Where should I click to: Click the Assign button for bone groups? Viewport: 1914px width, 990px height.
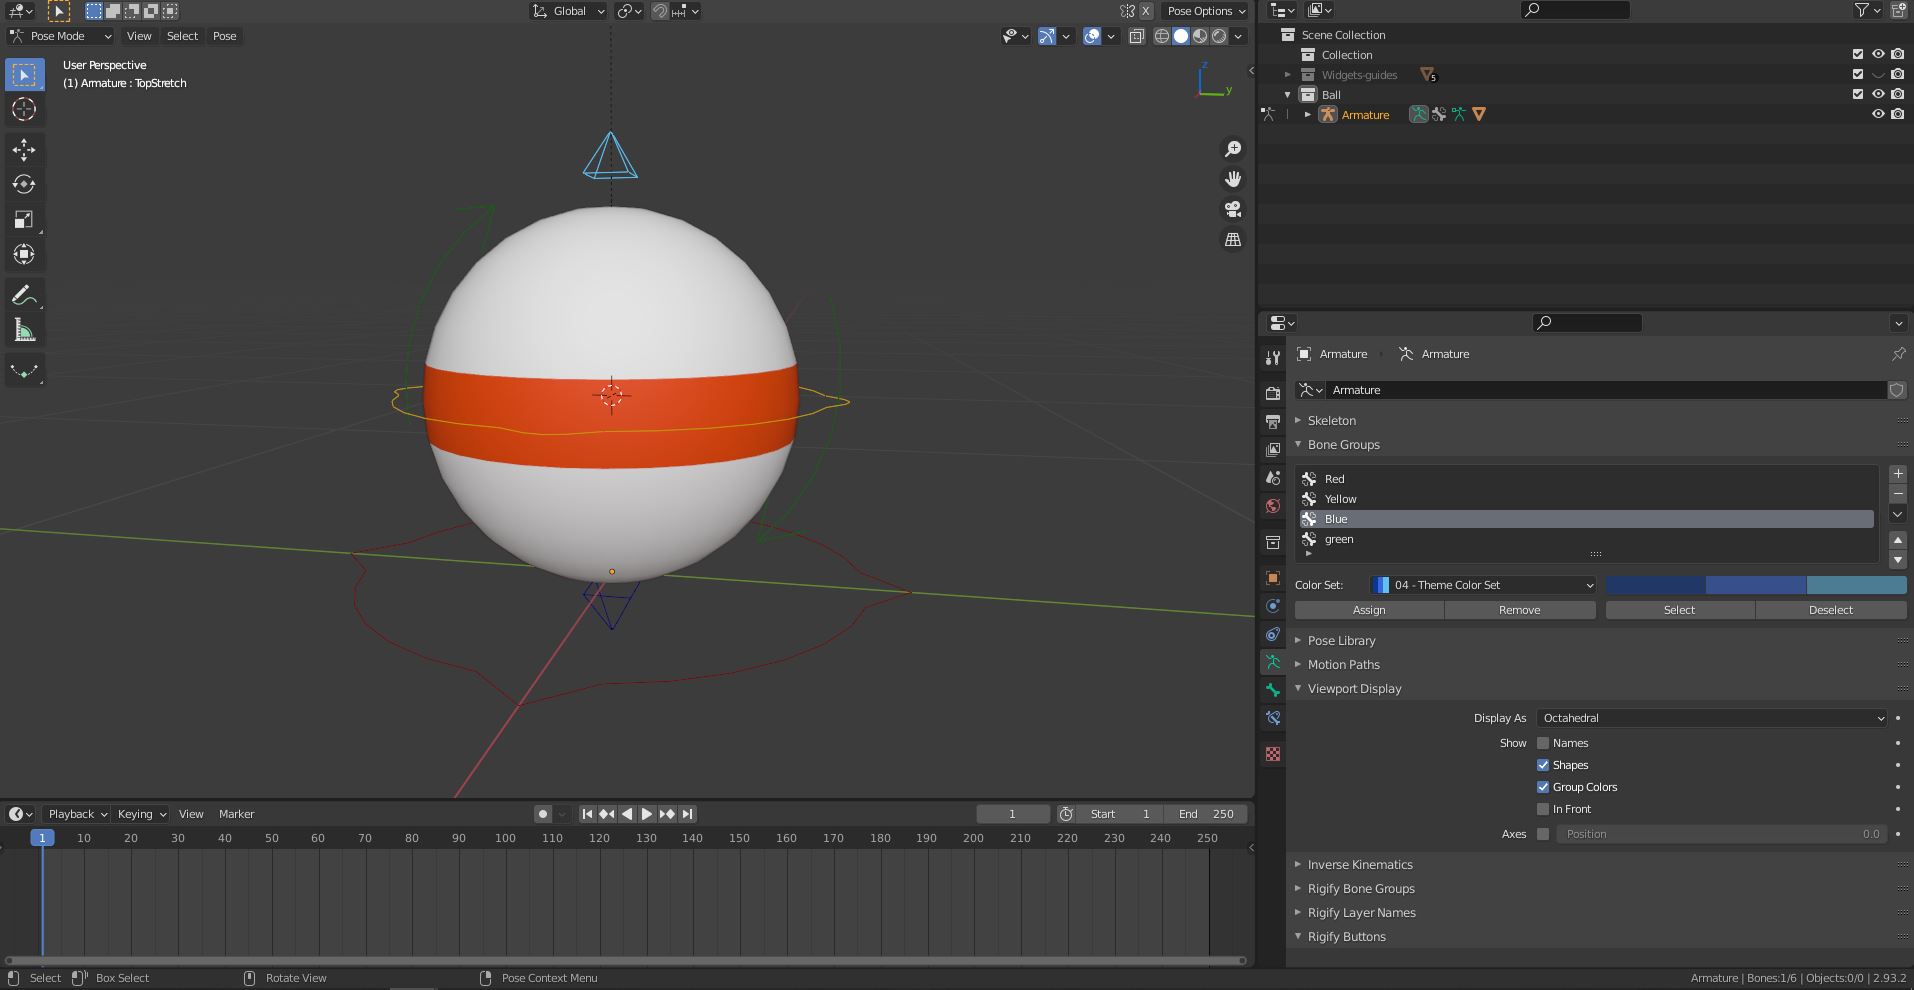click(x=1369, y=609)
